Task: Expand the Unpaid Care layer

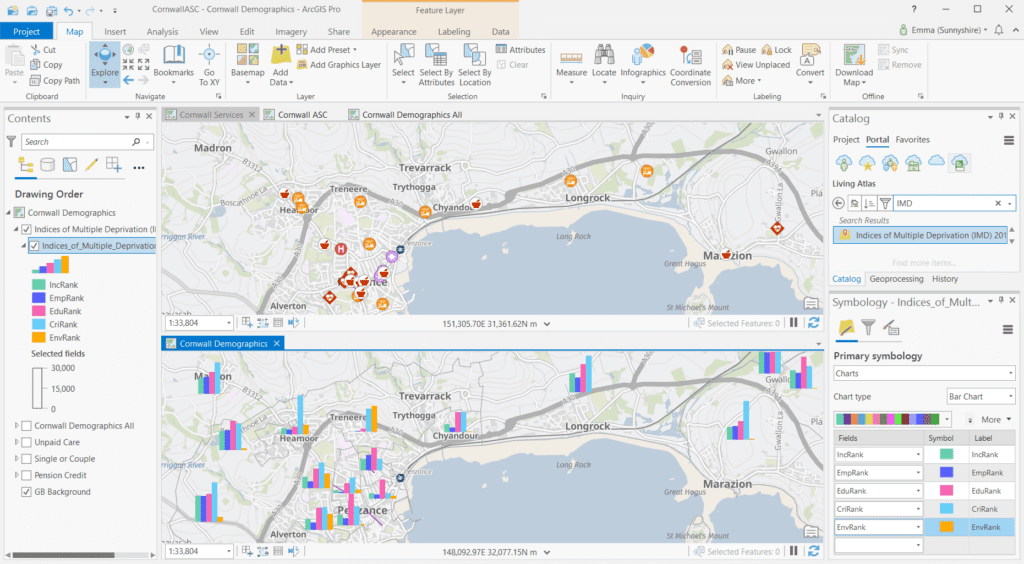Action: point(17,442)
